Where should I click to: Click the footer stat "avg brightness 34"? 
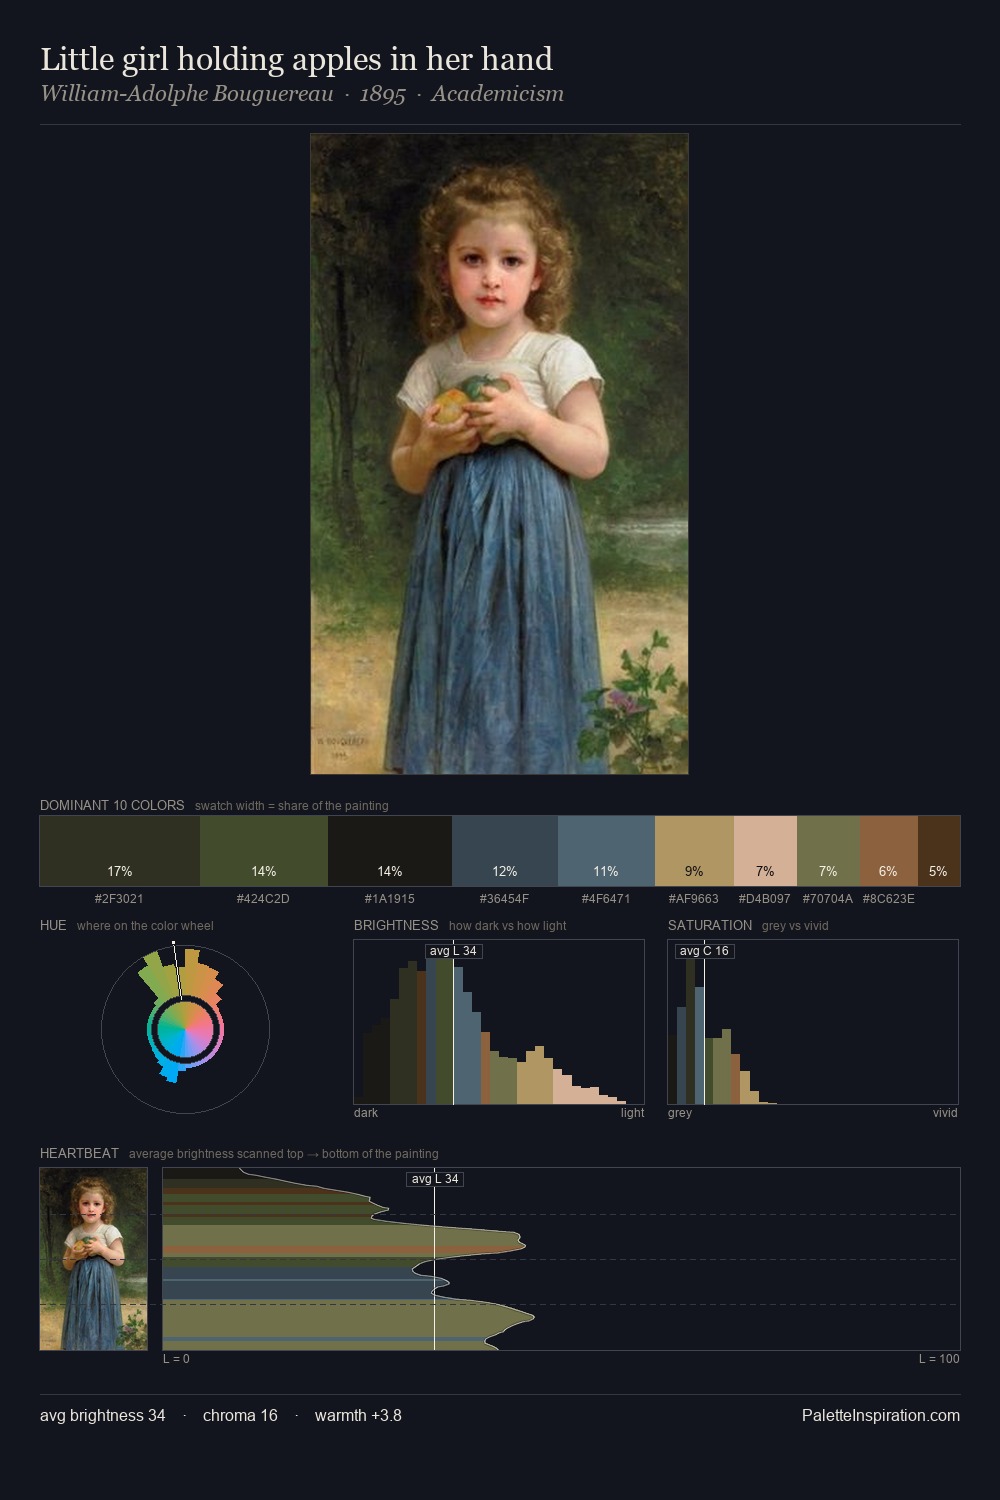coord(103,1415)
